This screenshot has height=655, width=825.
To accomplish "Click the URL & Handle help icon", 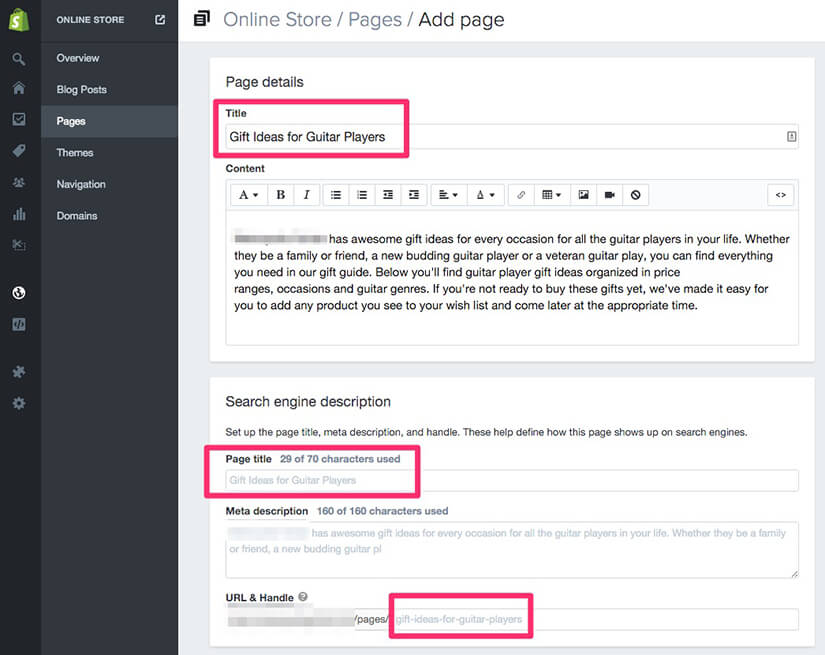I will pyautogui.click(x=303, y=597).
